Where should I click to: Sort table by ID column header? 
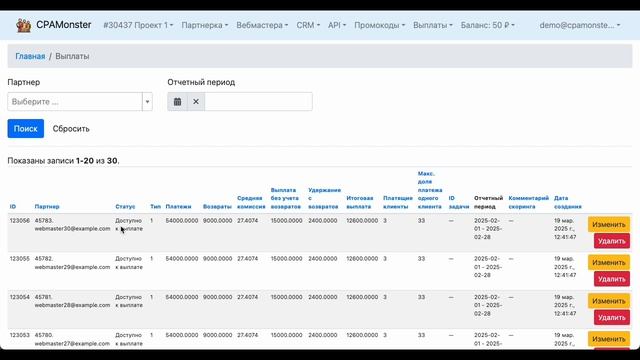tap(13, 207)
